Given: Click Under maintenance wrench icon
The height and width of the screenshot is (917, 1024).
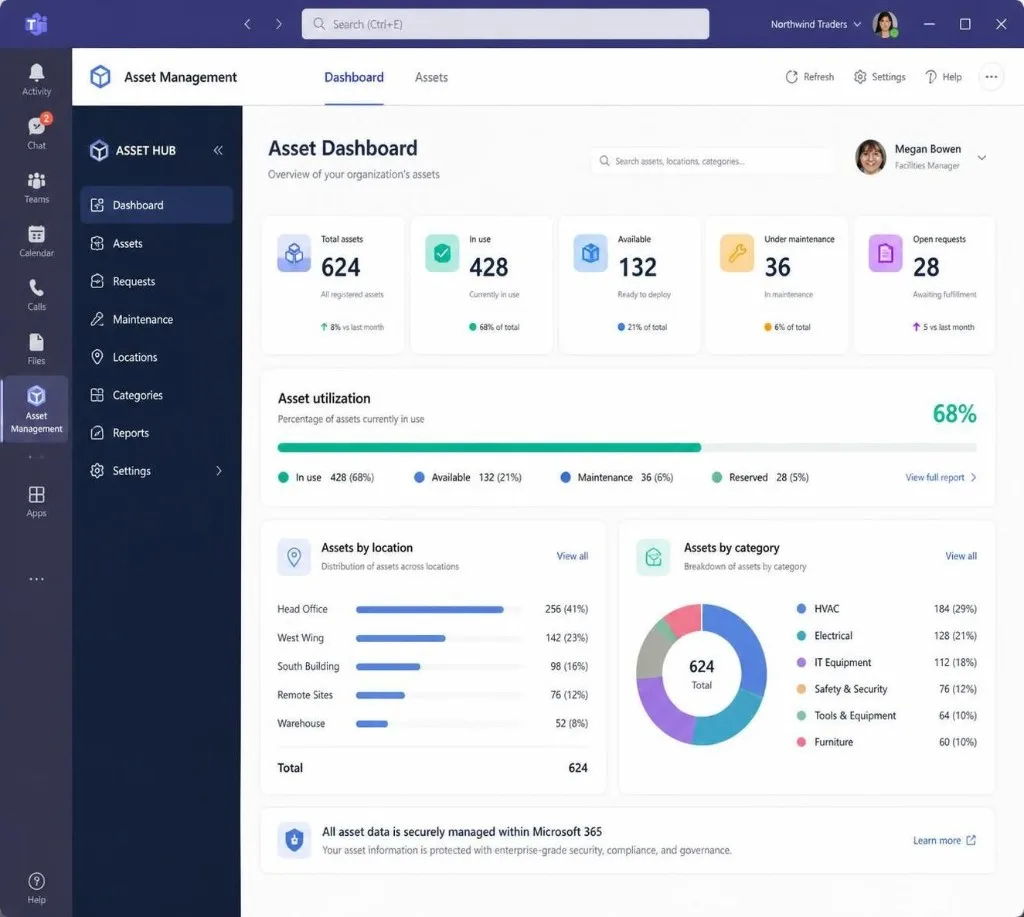Looking at the screenshot, I should pos(737,253).
